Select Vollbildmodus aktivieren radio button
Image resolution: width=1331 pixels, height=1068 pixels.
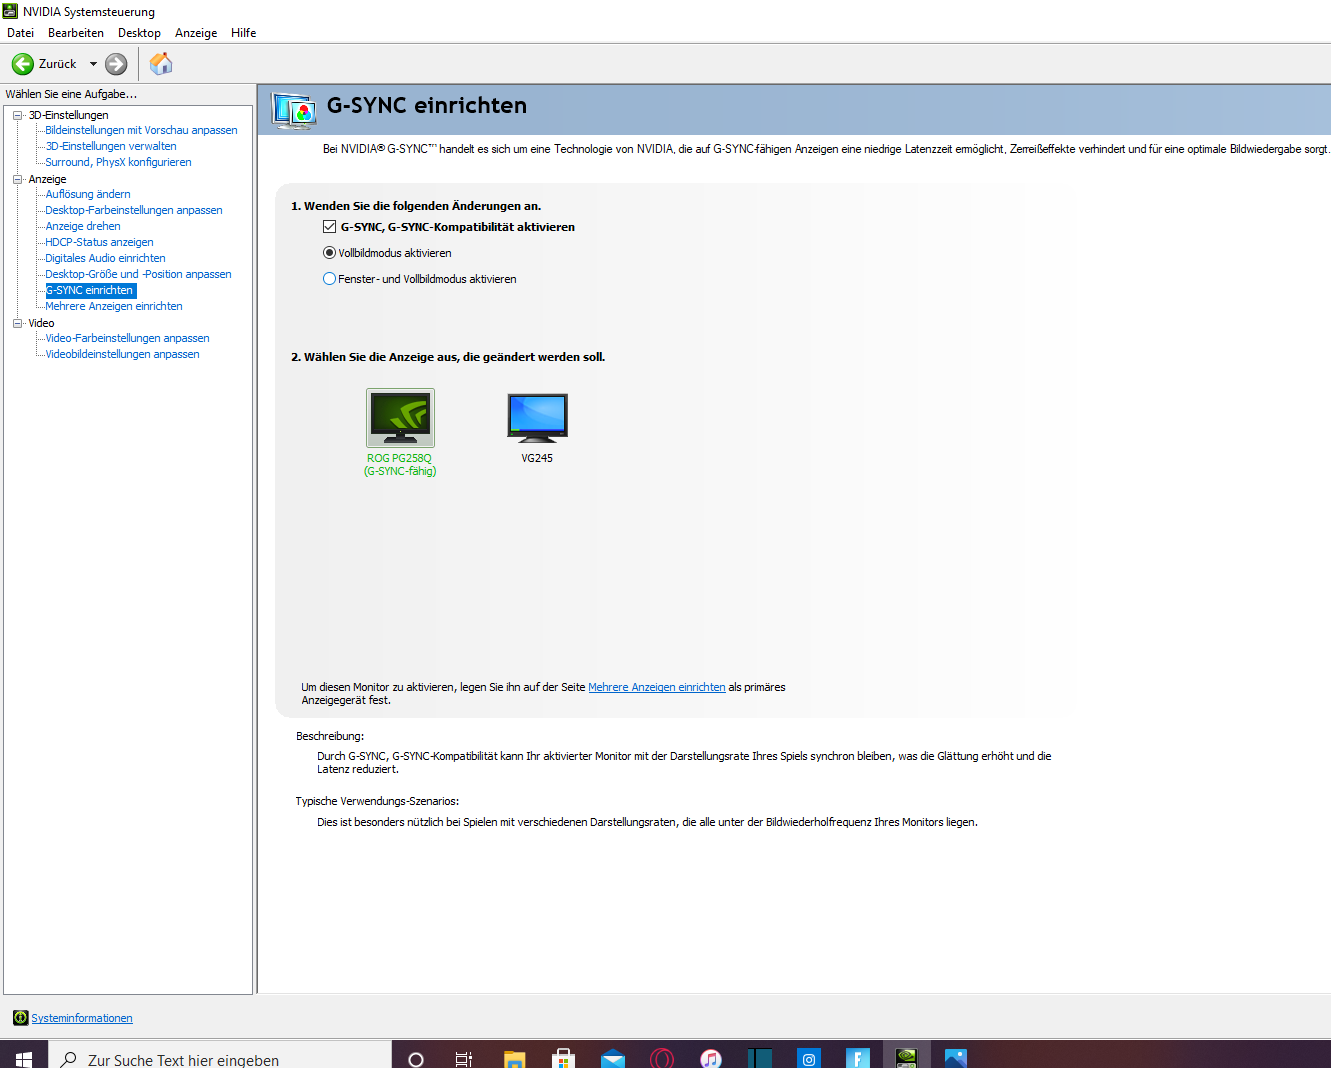(329, 253)
